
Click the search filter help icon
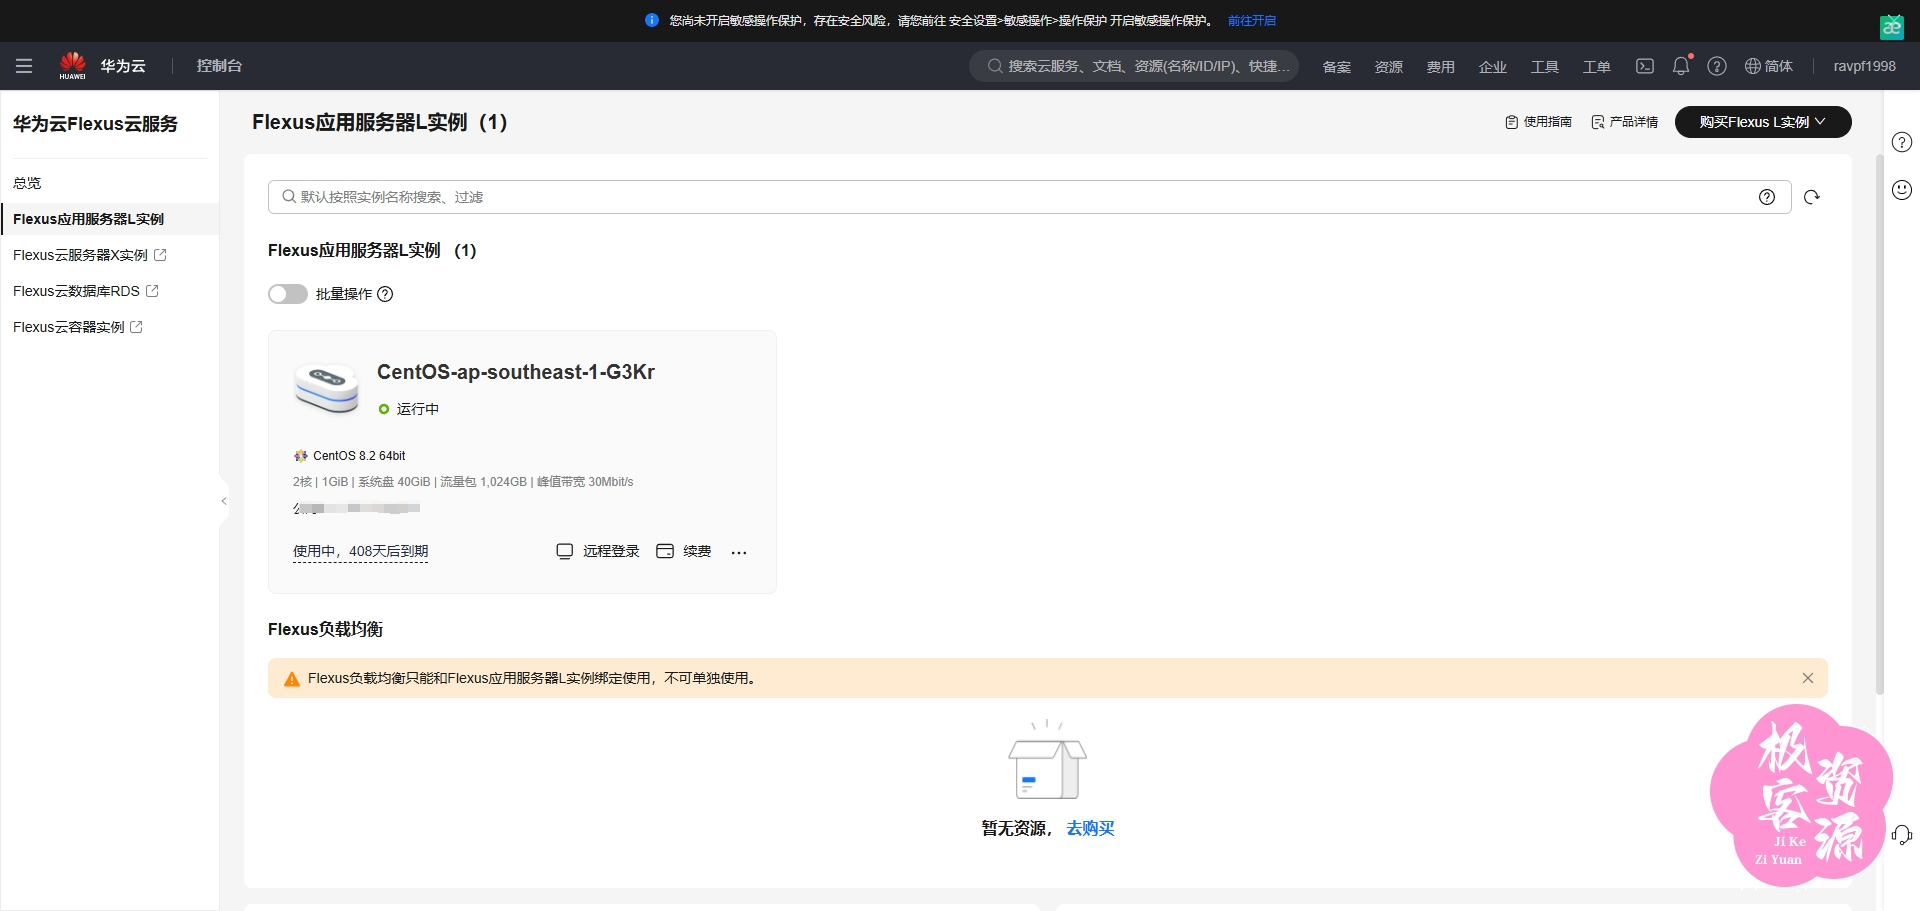[1767, 197]
